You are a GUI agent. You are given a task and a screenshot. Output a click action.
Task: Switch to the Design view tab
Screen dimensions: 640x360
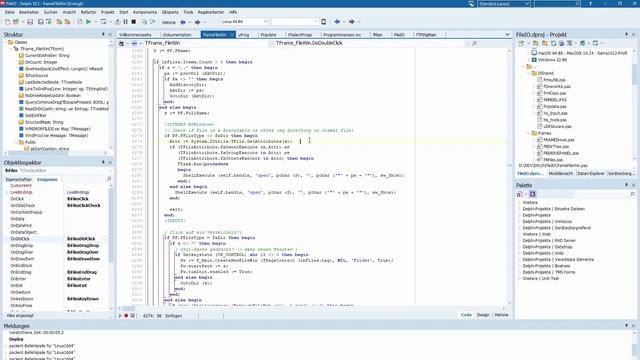pos(483,315)
